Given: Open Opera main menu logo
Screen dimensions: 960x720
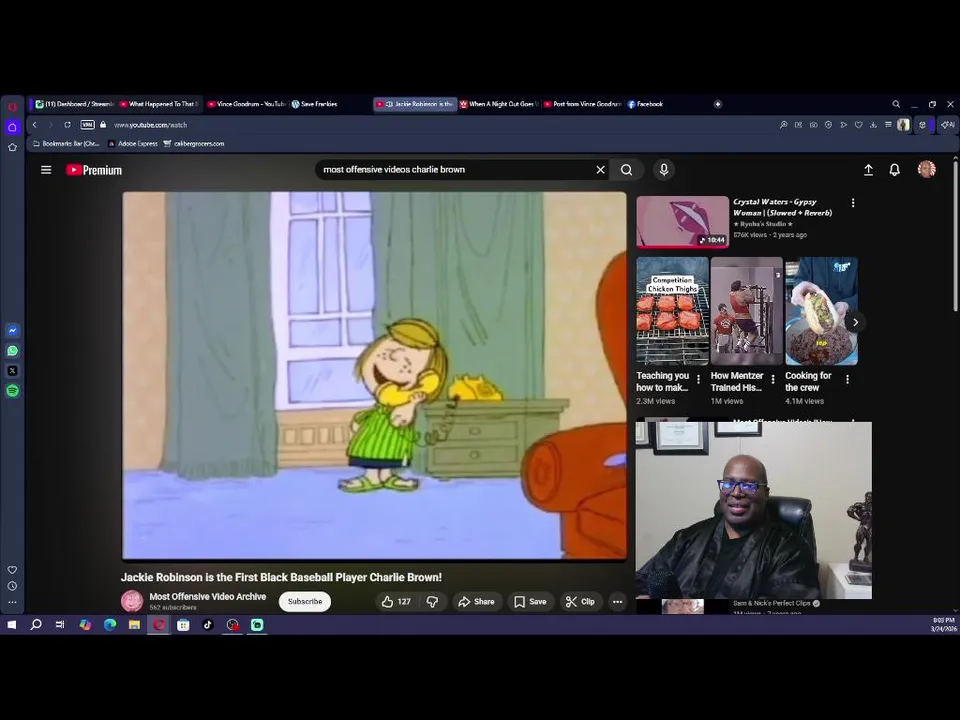Looking at the screenshot, I should tap(12, 107).
